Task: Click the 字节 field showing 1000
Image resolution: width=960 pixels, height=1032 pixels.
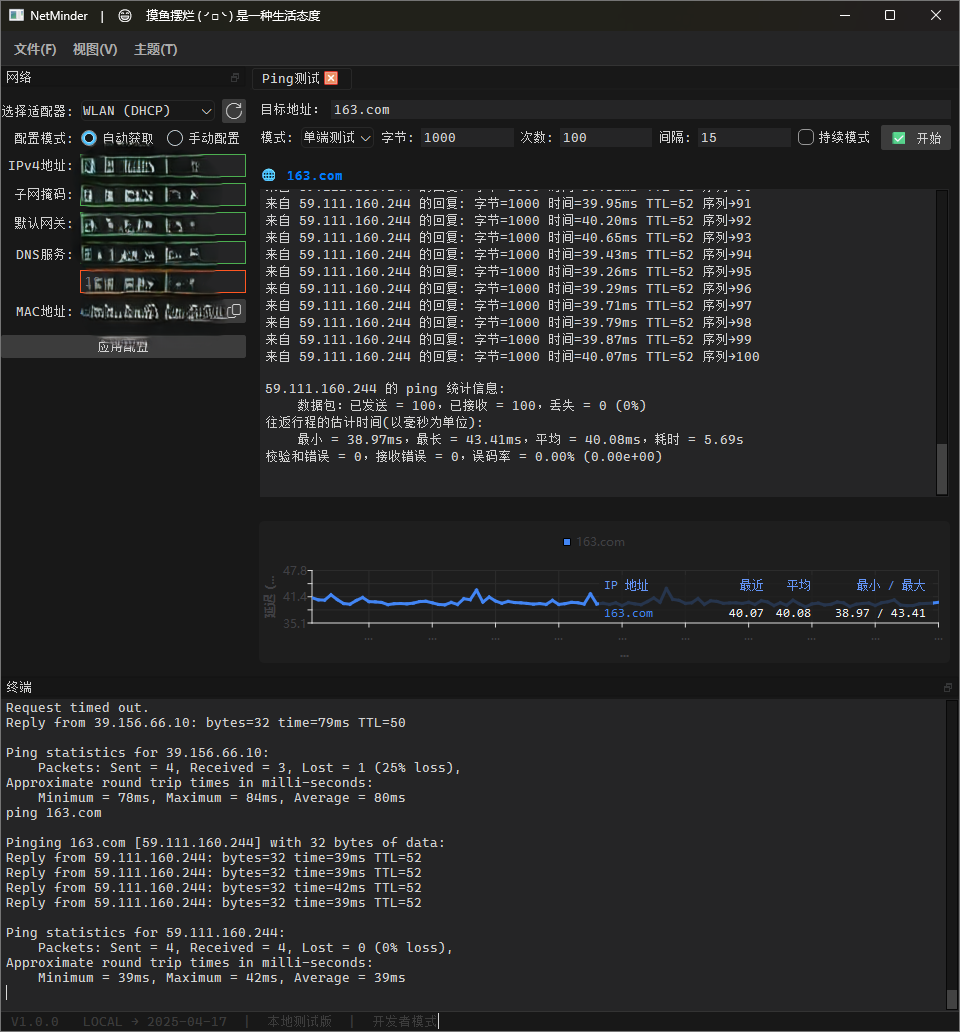Action: (x=467, y=138)
